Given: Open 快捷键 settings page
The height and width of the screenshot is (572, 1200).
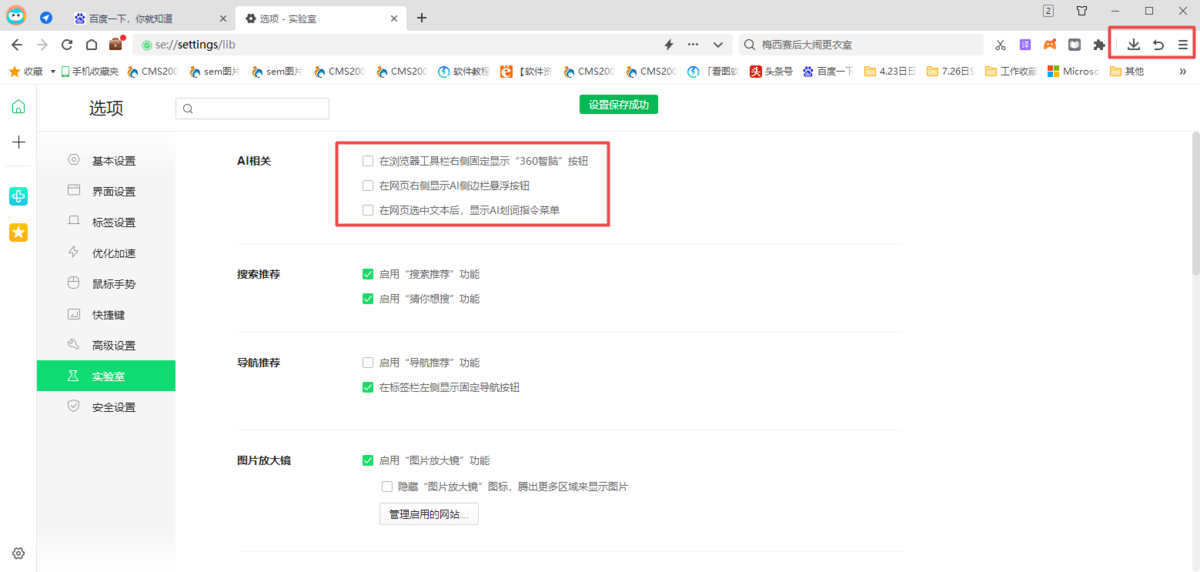Looking at the screenshot, I should [106, 315].
